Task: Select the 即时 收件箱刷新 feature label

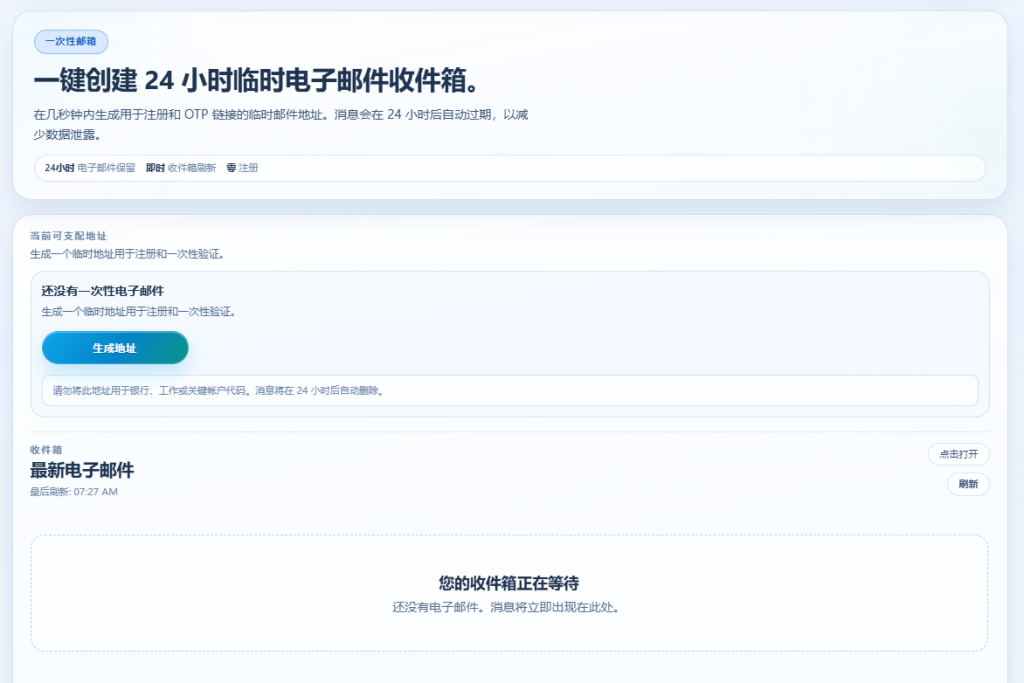Action: tap(180, 168)
